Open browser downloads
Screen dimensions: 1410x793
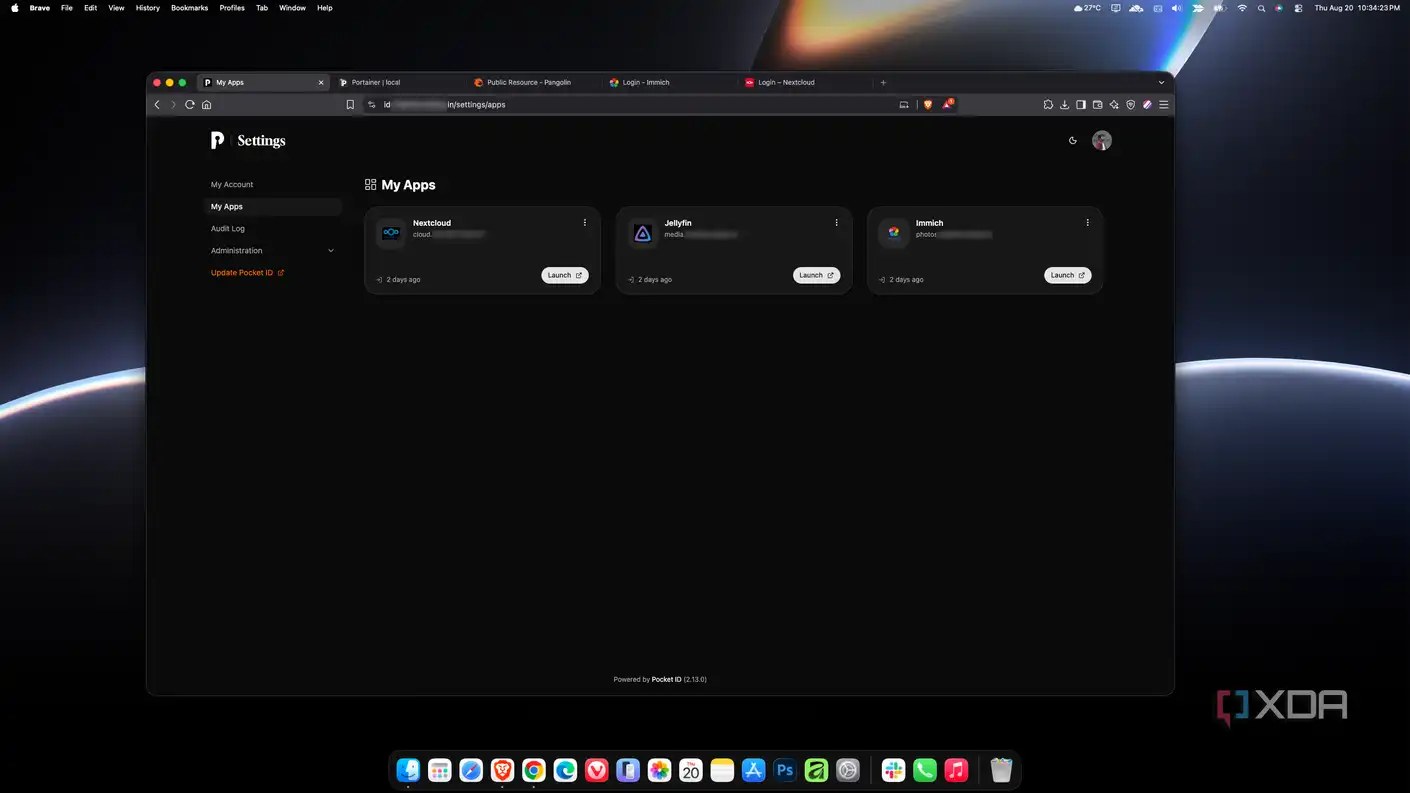point(1064,105)
